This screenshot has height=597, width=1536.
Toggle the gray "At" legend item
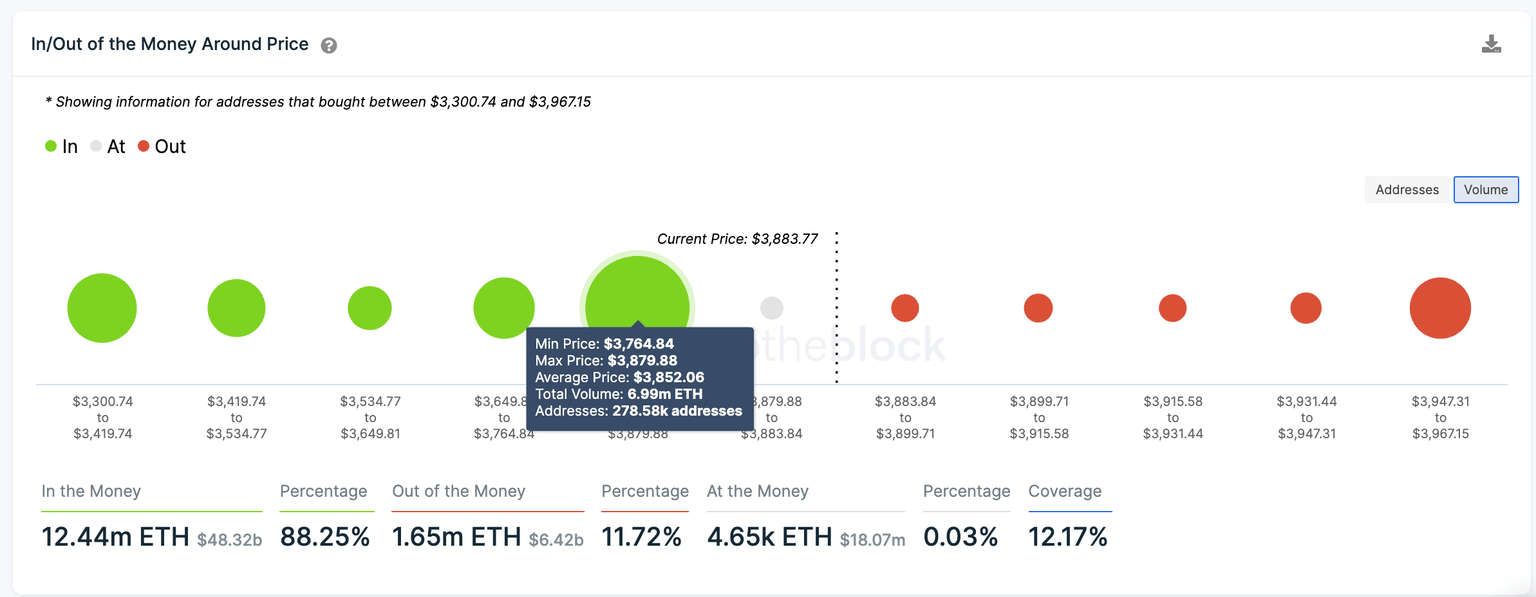tap(107, 147)
